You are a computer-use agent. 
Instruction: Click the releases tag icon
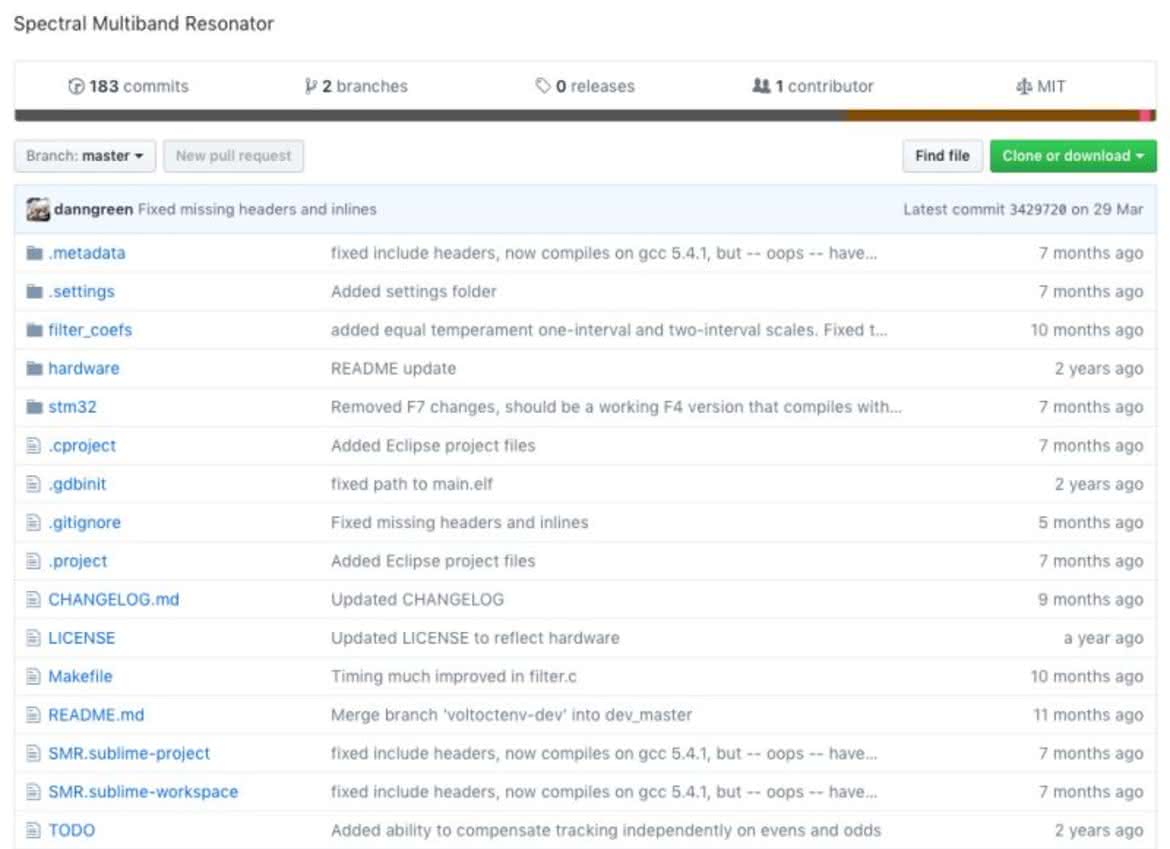pos(542,87)
